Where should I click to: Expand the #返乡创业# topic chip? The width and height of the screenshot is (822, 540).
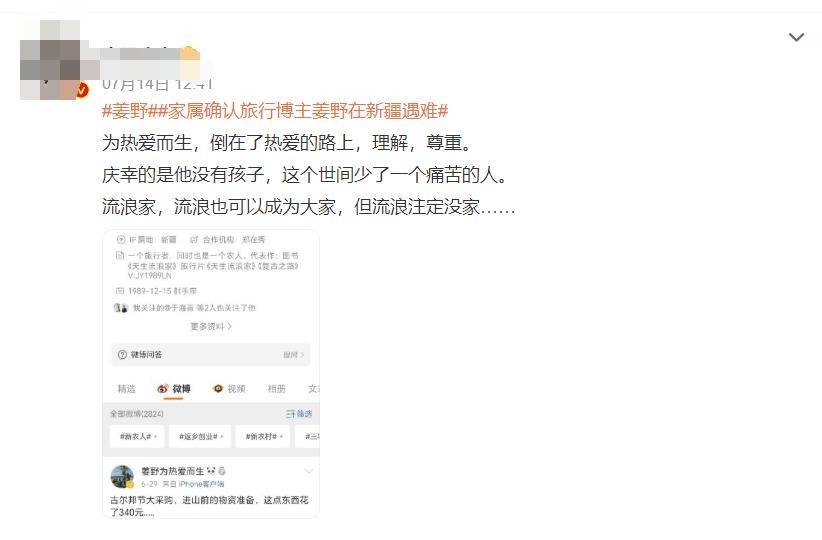point(200,436)
